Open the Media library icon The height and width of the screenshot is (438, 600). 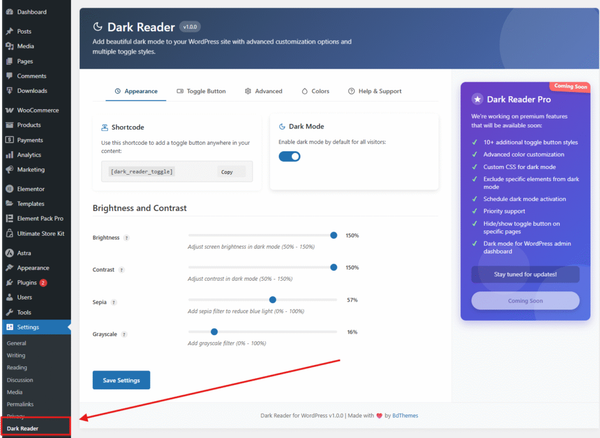10,46
